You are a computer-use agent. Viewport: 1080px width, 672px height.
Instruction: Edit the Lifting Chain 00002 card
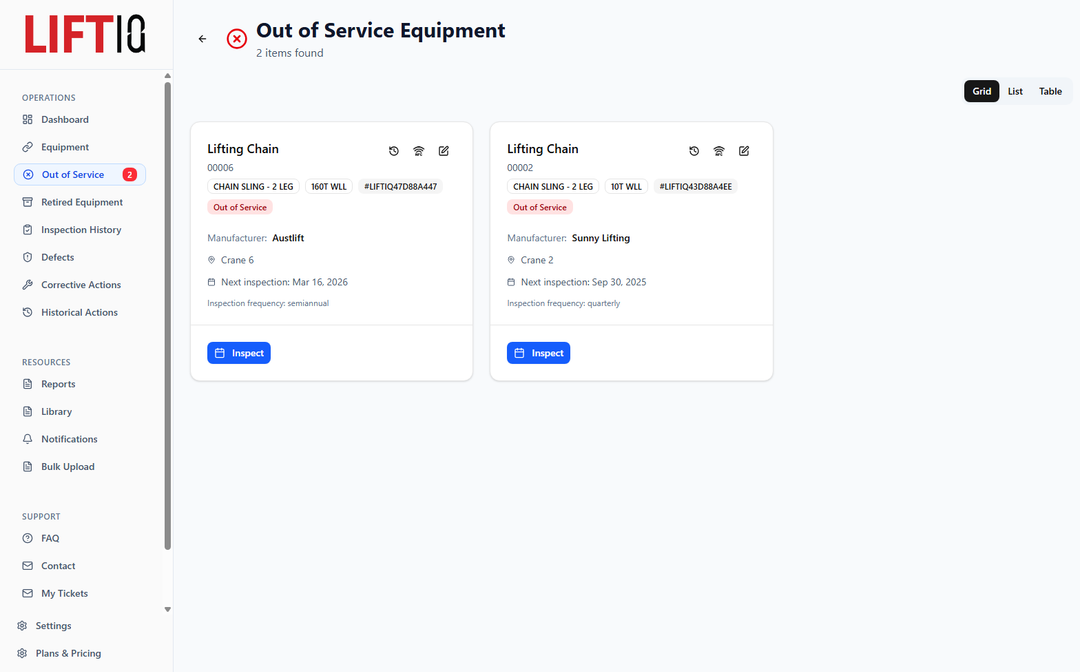[x=744, y=151]
